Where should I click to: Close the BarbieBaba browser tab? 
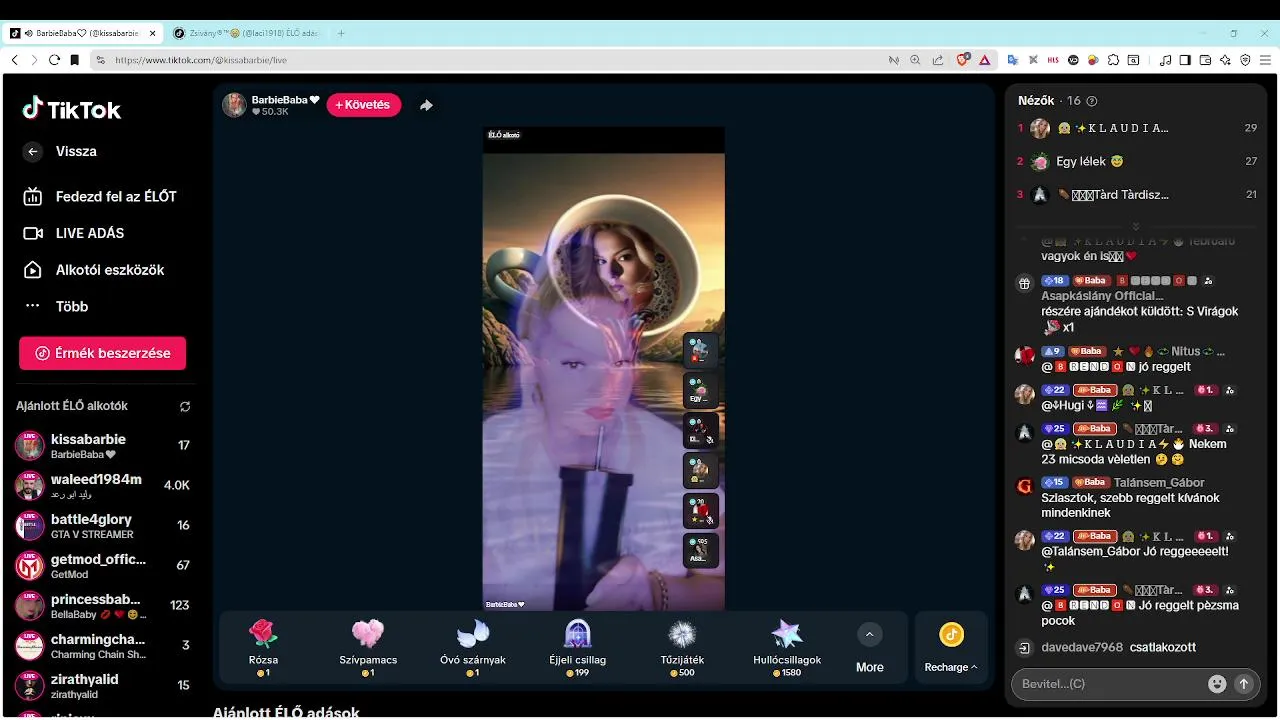tap(153, 33)
